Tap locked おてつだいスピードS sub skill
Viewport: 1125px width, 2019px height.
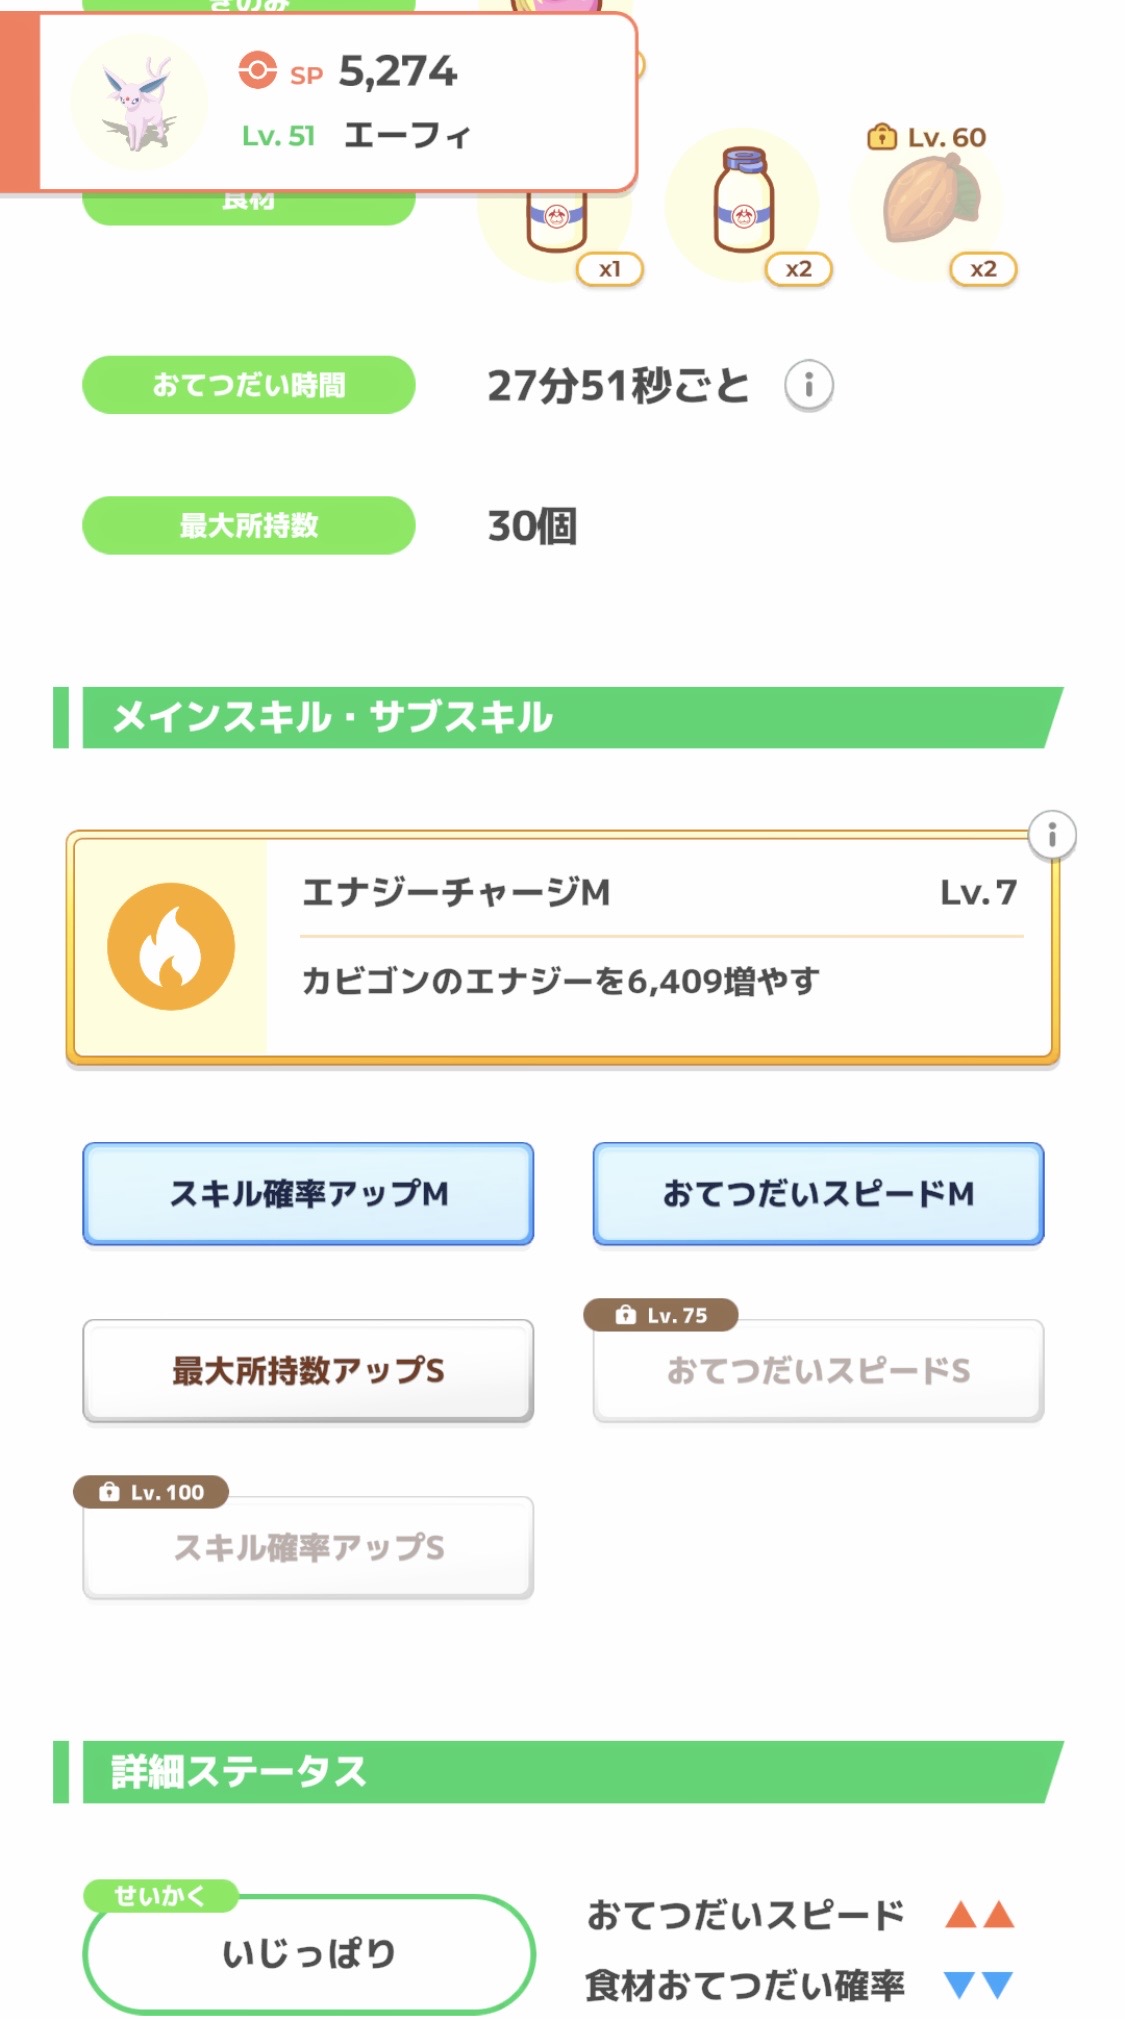click(x=818, y=1371)
